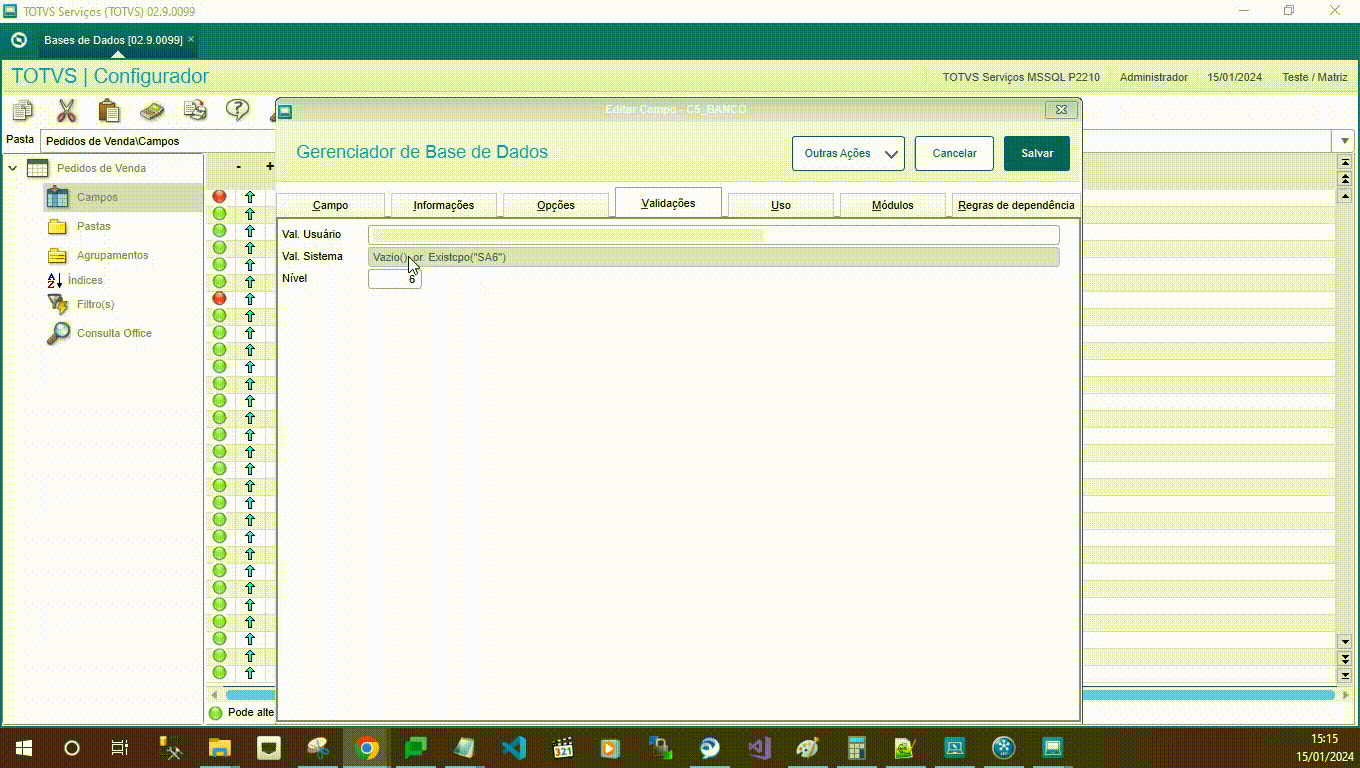Click the printer icon in the toolbar
The width and height of the screenshot is (1360, 768).
[x=195, y=110]
